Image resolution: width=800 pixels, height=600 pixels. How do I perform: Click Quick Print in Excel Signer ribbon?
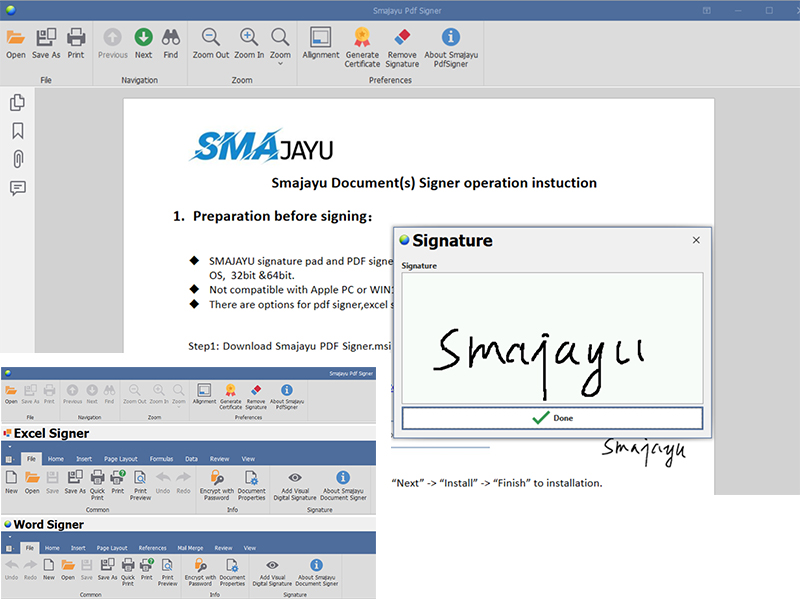[x=97, y=485]
